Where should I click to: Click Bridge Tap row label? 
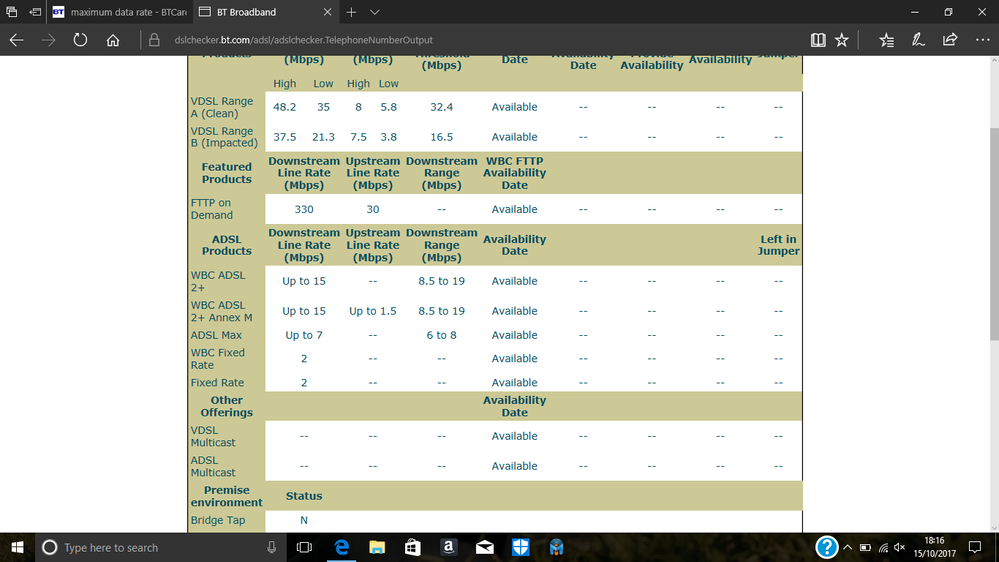coord(218,520)
